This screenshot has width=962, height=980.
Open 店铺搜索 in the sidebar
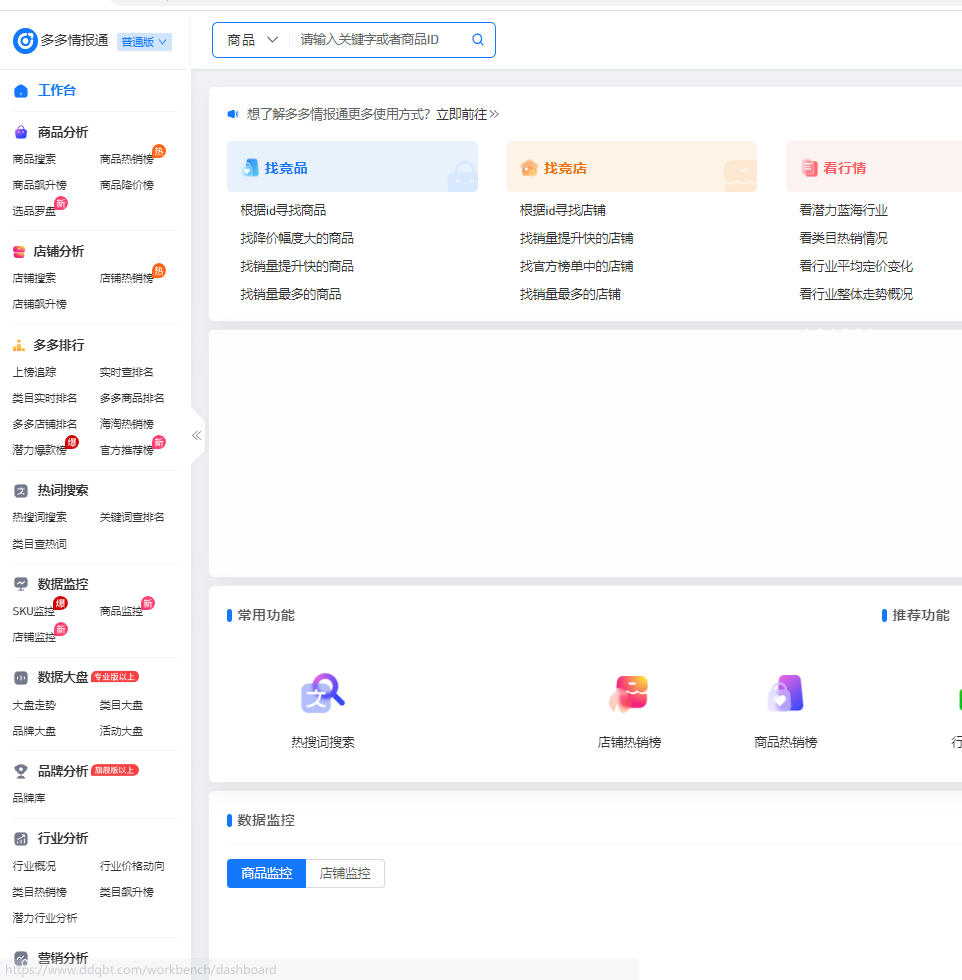click(34, 278)
